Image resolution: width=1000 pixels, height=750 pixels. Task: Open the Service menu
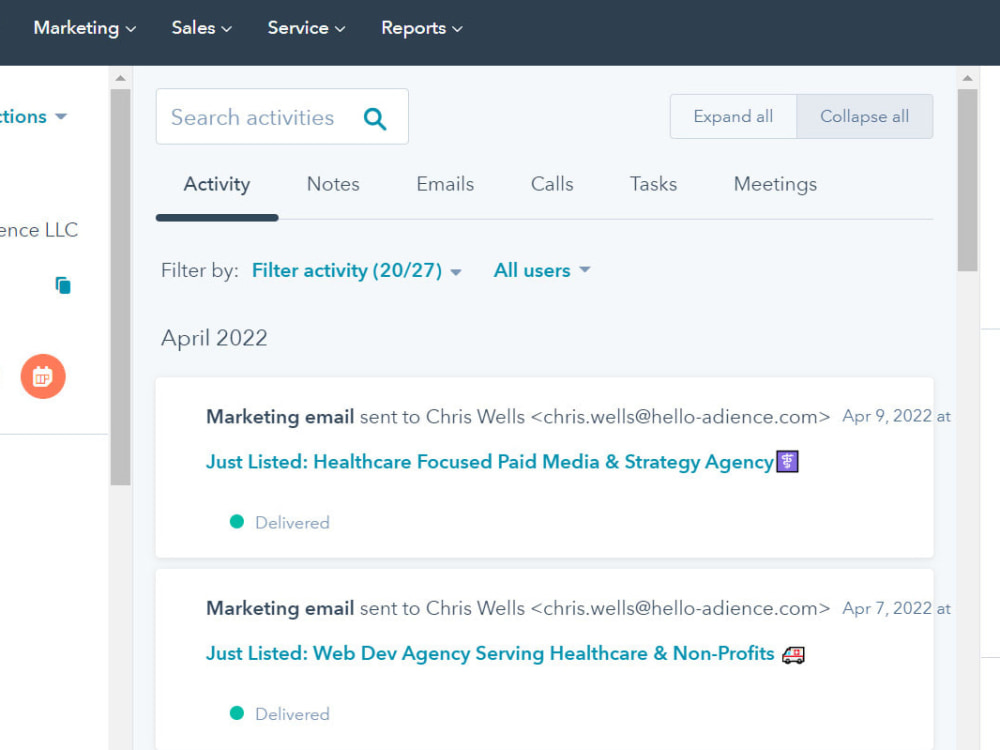click(305, 28)
